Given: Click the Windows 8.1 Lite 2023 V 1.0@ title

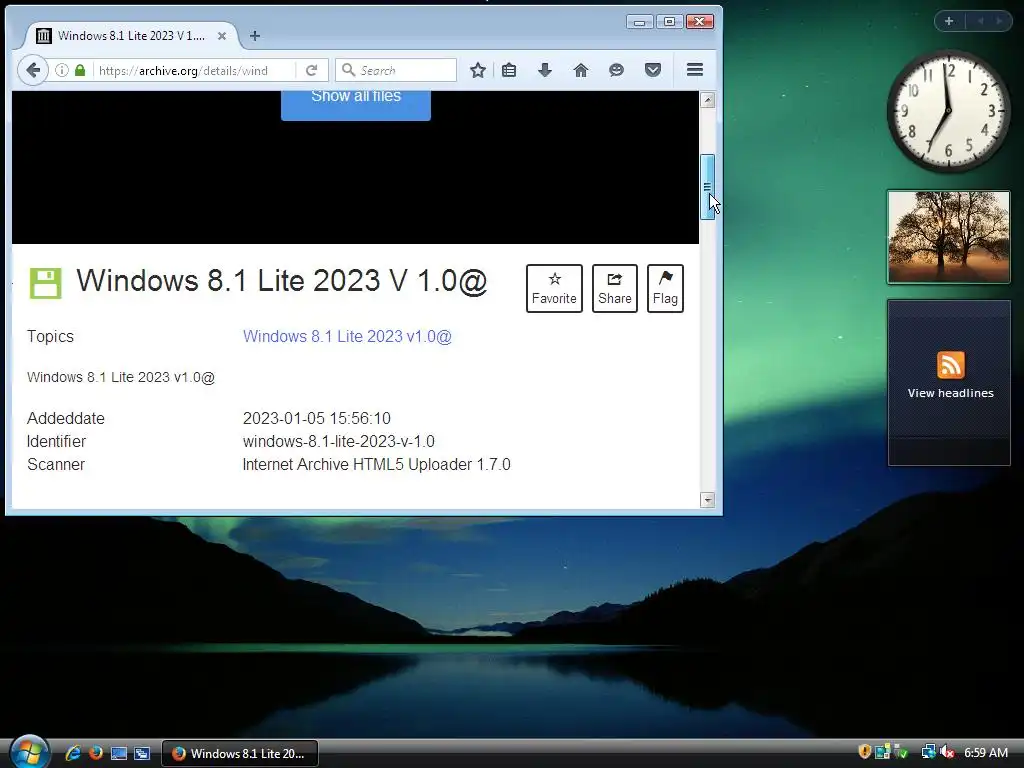Looking at the screenshot, I should pyautogui.click(x=281, y=281).
